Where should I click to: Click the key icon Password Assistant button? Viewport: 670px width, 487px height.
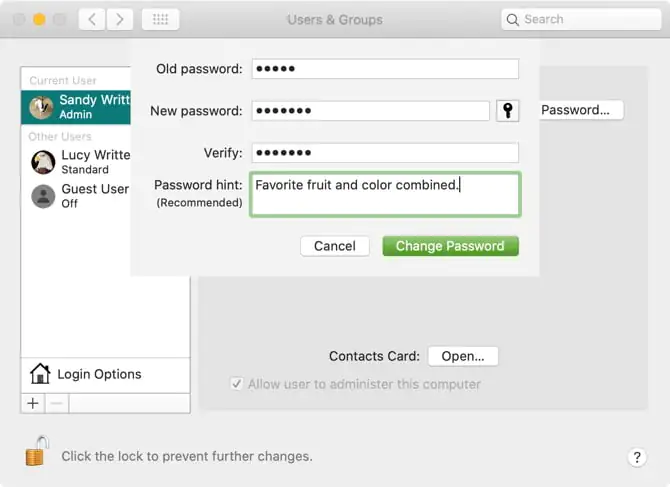[508, 111]
